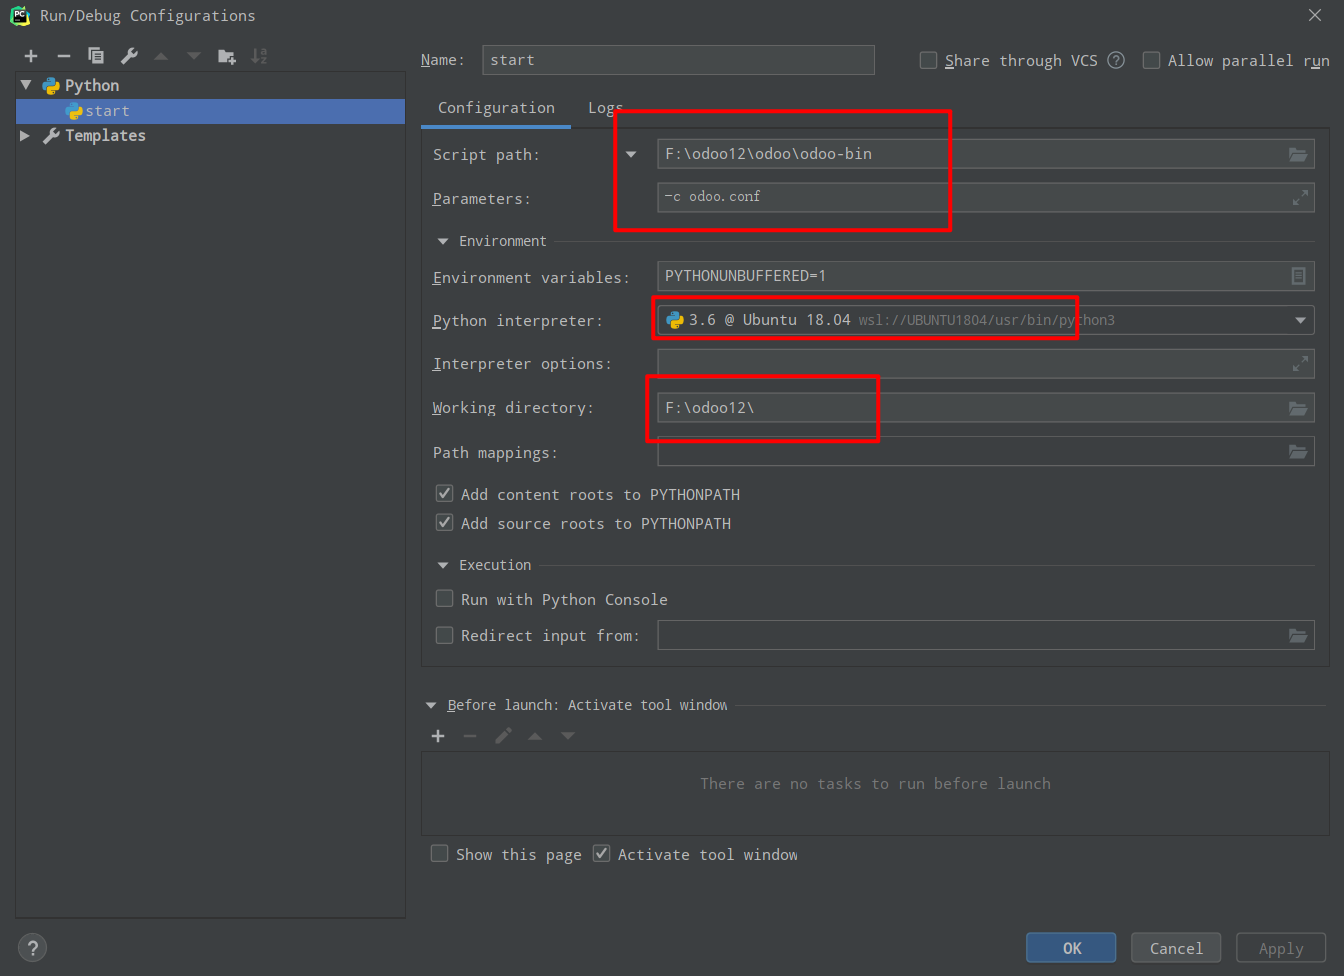Screen dimensions: 1344x976
Task: Uncheck Add source roots to PYTHONPATH
Action: pos(444,523)
